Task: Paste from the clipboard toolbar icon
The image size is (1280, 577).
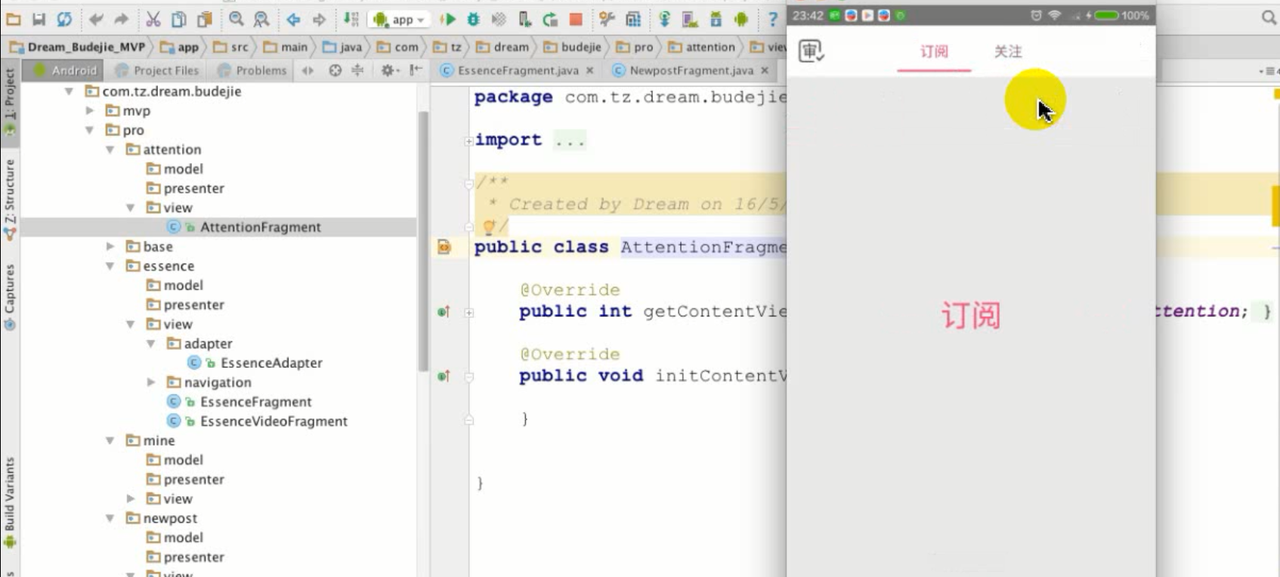Action: (x=204, y=19)
